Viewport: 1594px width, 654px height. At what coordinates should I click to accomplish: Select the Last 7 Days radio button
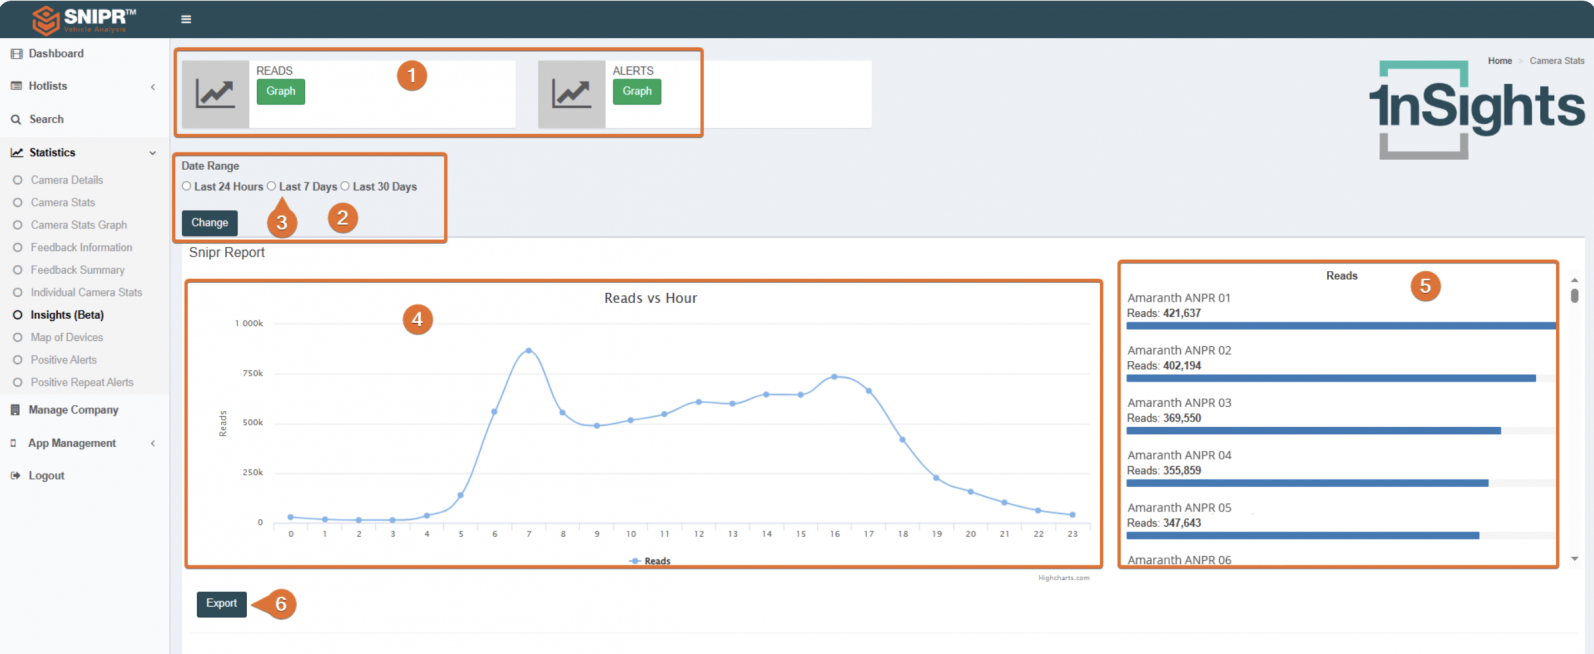[271, 186]
